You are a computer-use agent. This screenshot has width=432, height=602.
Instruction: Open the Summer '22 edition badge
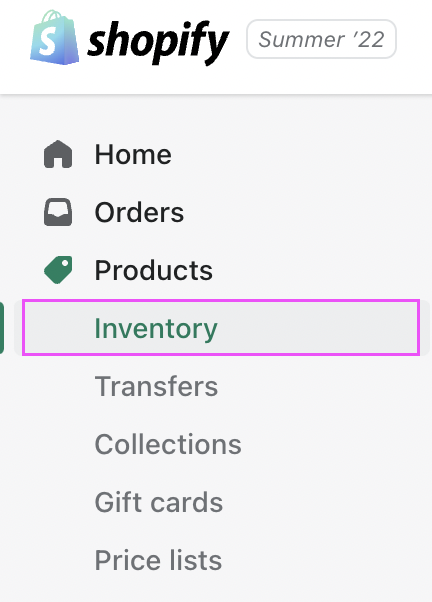click(x=321, y=39)
